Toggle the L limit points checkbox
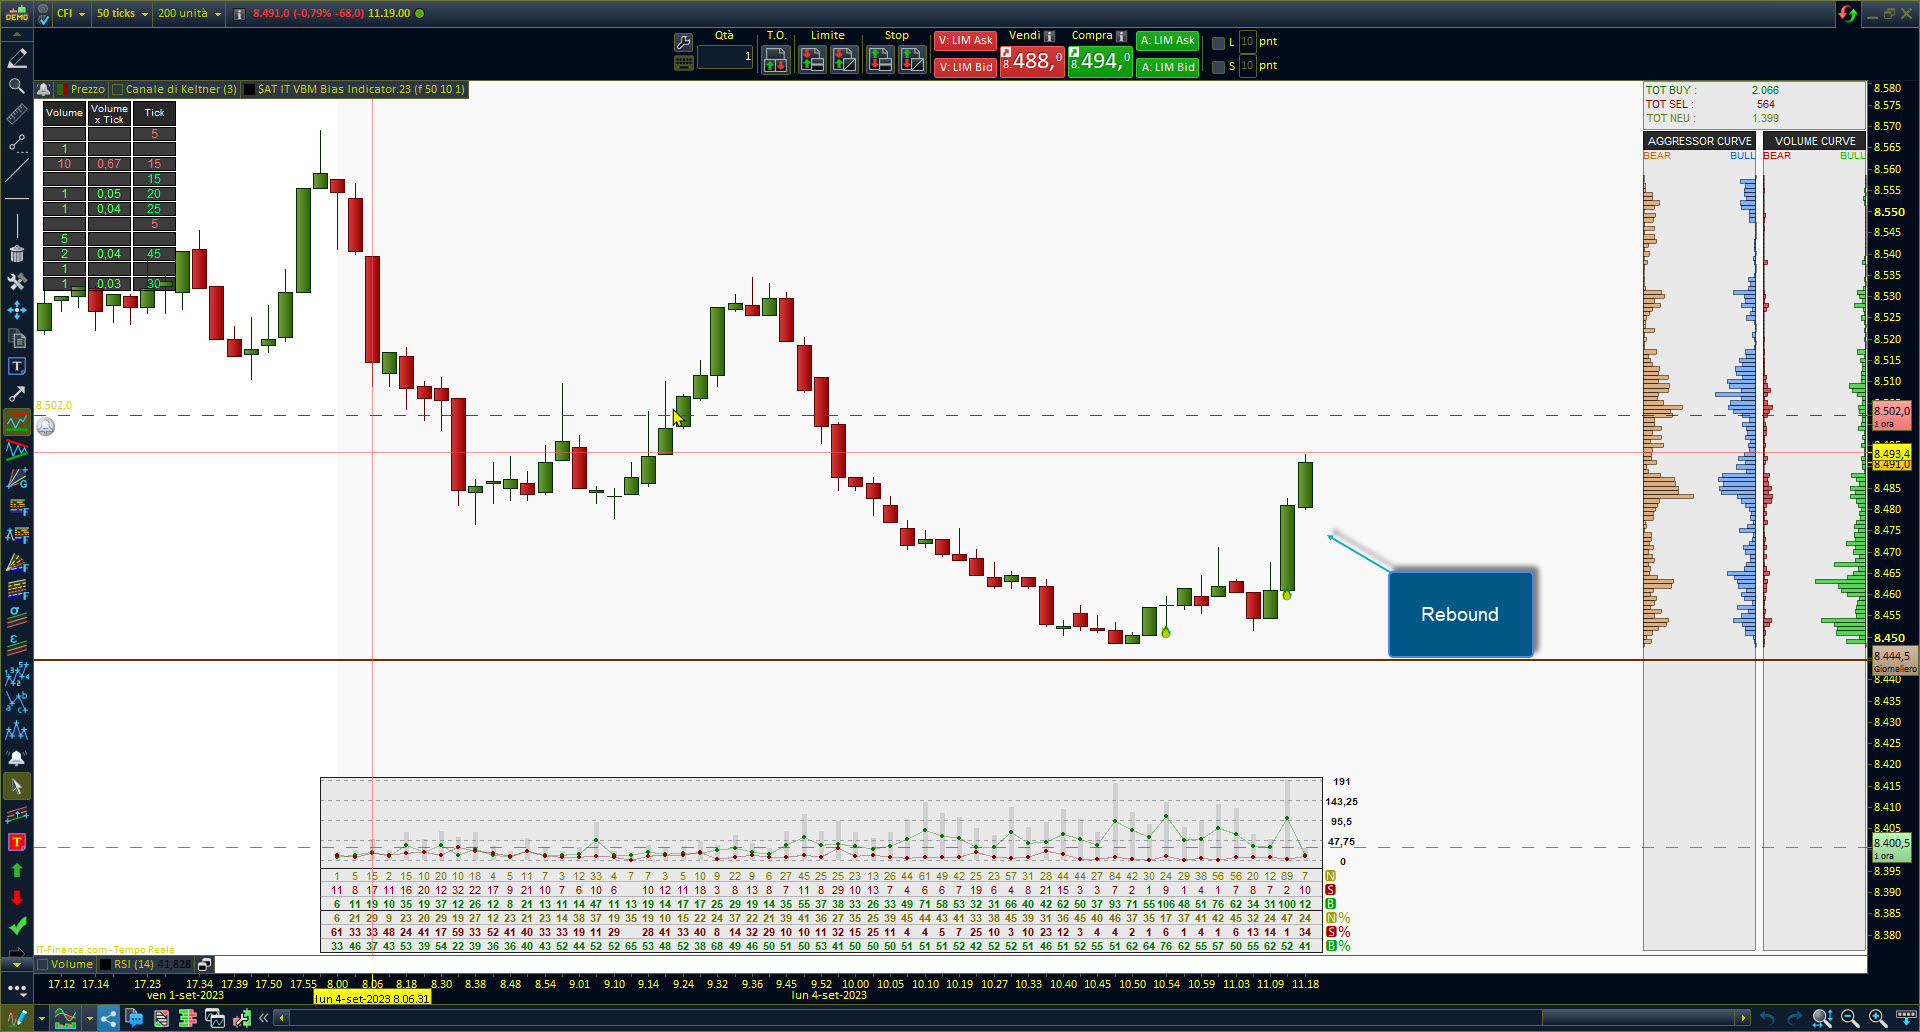 click(1218, 42)
